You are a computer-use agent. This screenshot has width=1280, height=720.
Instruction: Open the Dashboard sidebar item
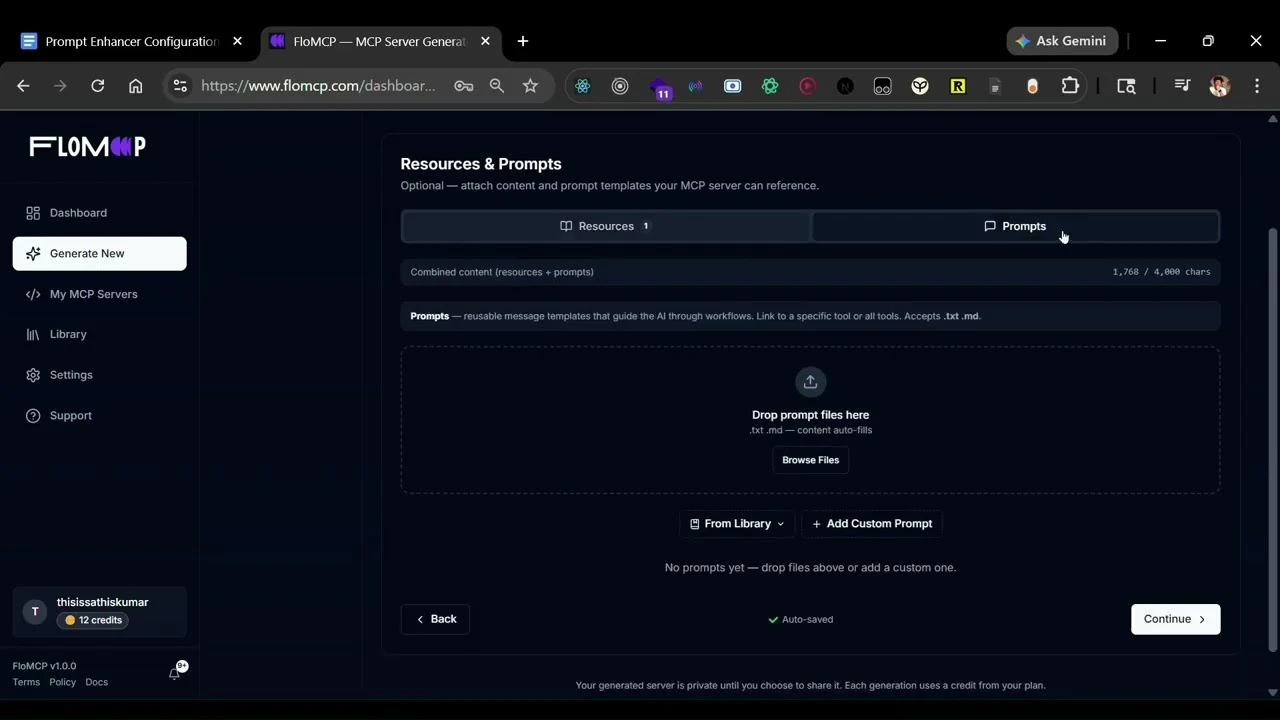[99, 213]
